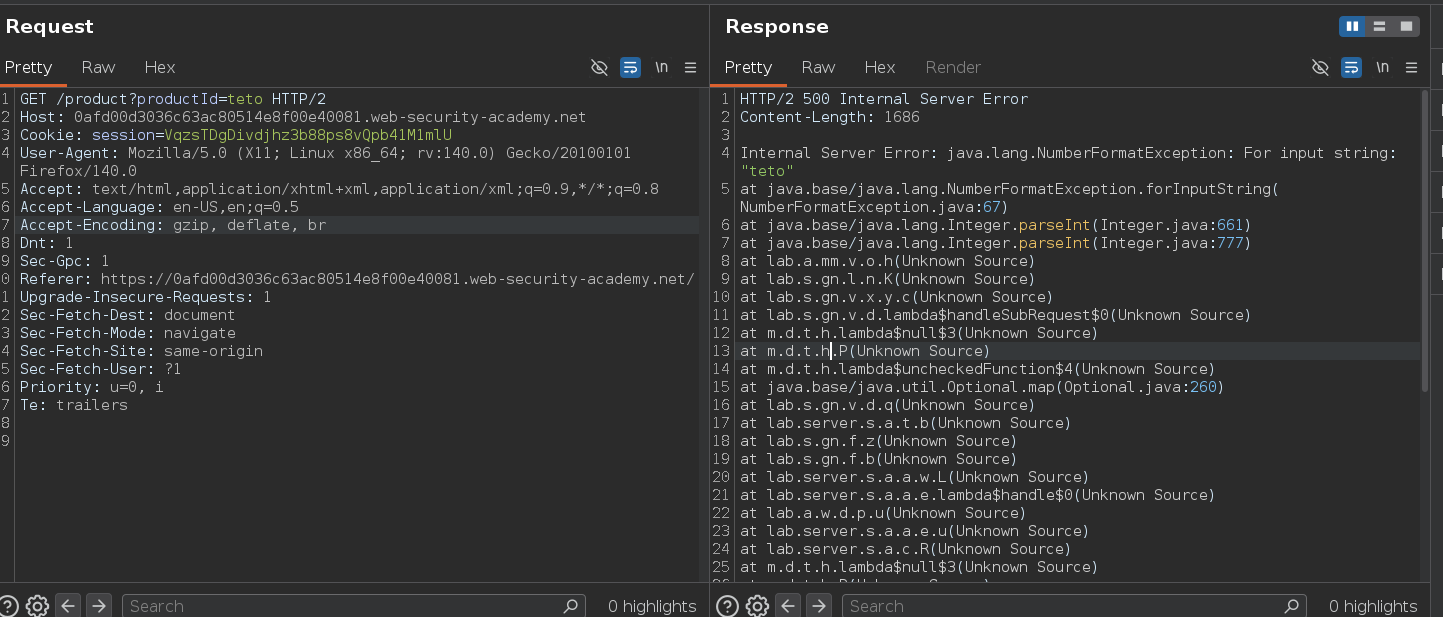Viewport: 1443px width, 617px height.
Task: Open the Response panel hamburger options menu
Action: [x=1411, y=67]
